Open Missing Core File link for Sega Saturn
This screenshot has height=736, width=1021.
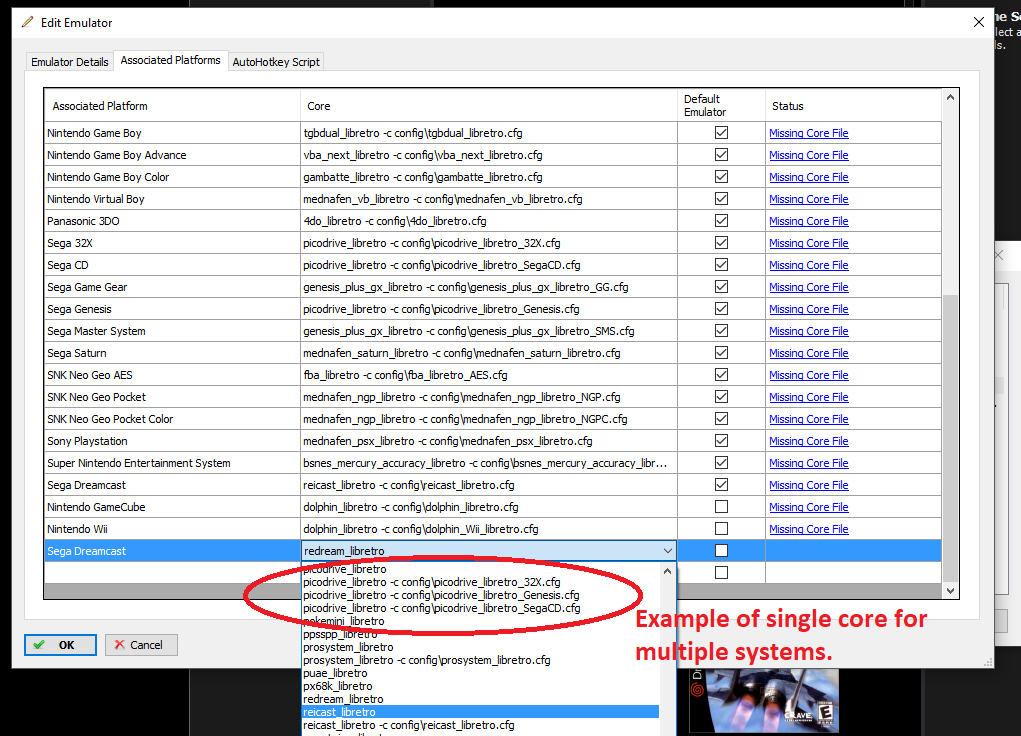pyautogui.click(x=809, y=353)
